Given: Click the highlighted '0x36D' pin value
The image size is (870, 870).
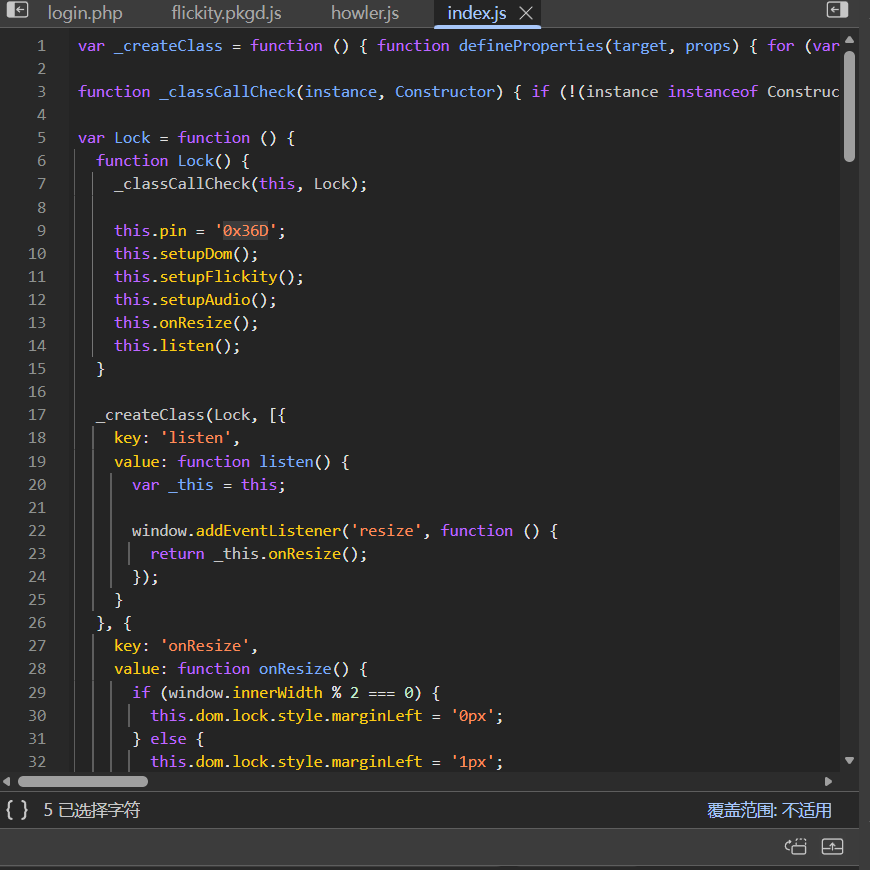Looking at the screenshot, I should (245, 230).
